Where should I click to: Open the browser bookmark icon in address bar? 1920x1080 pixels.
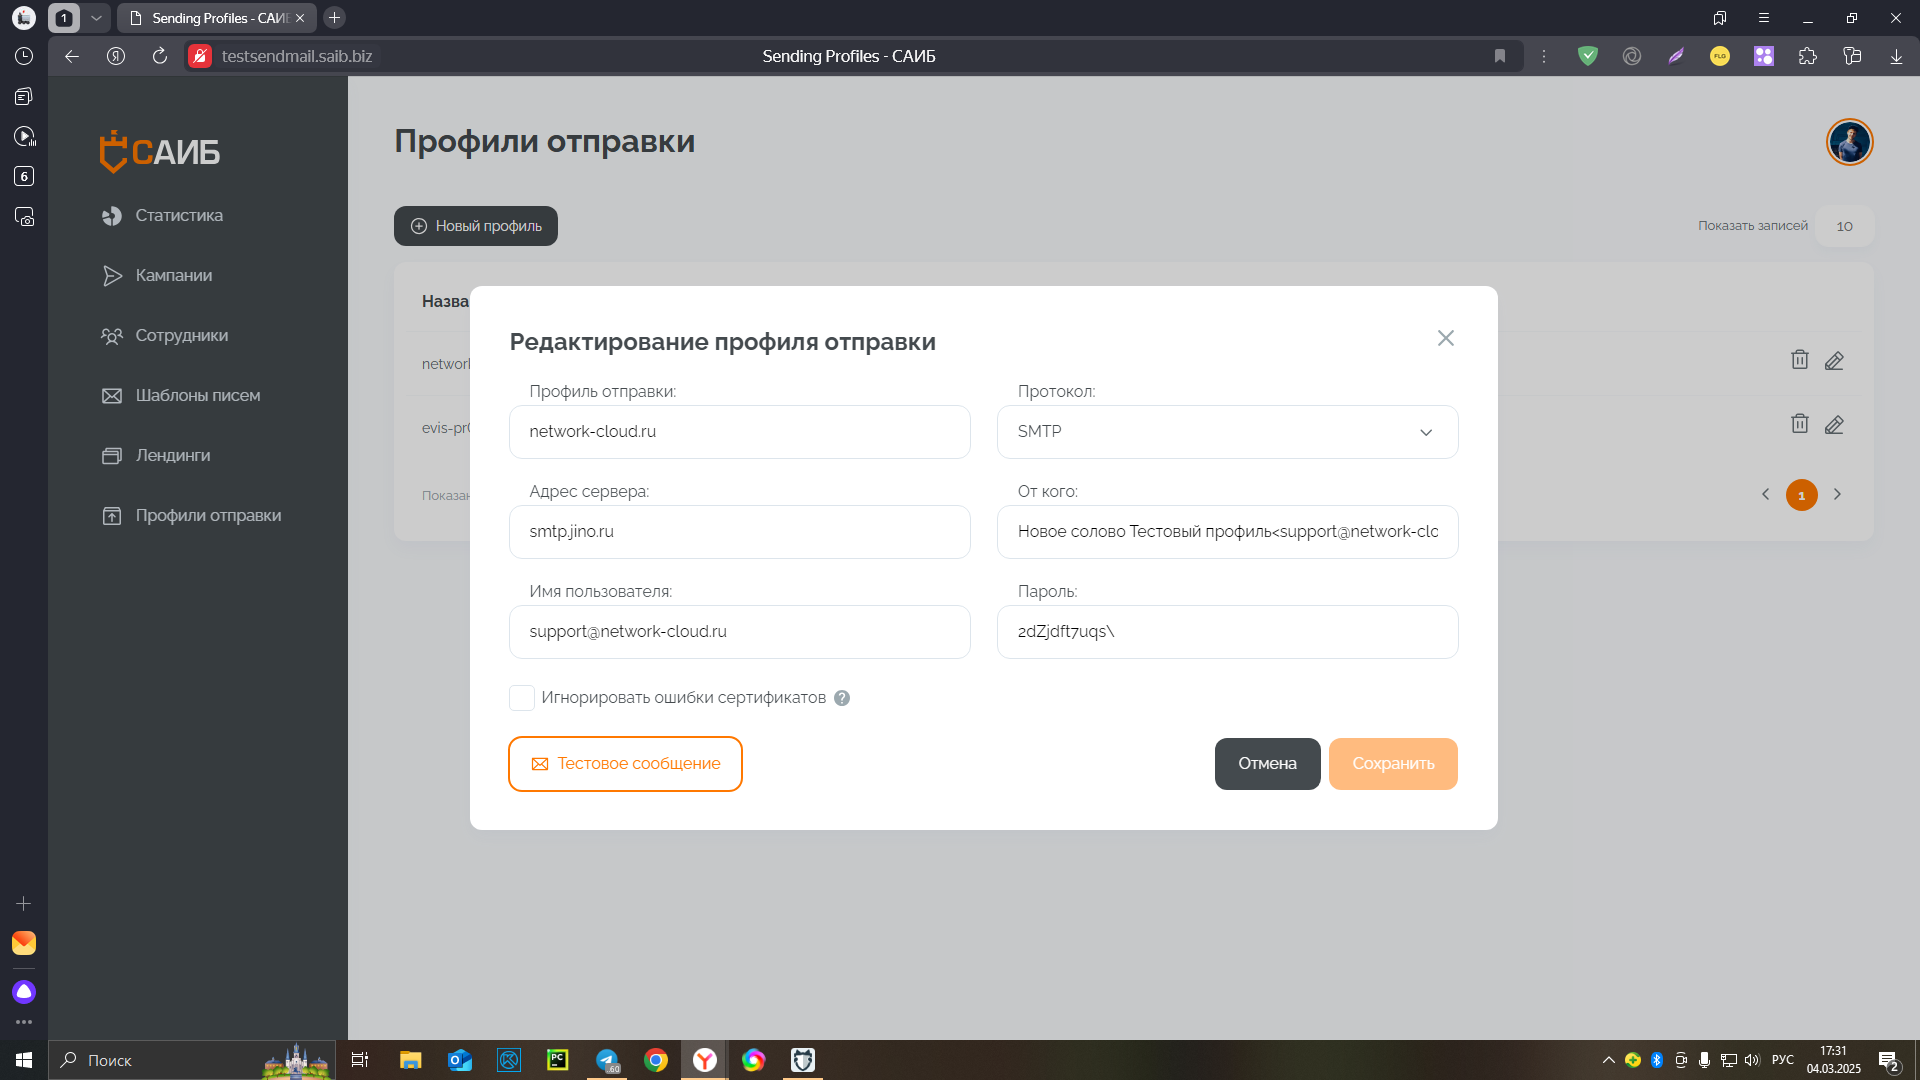(1499, 56)
